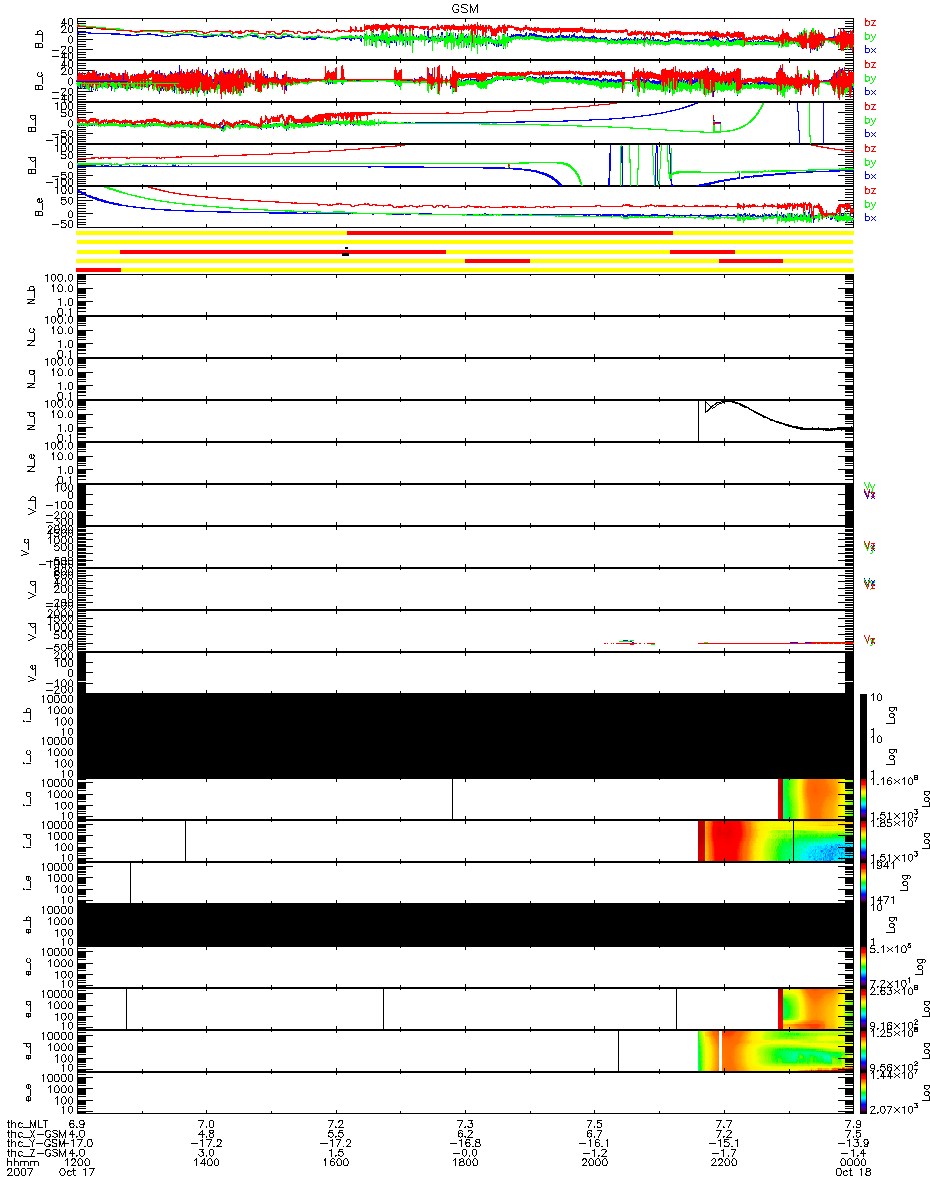Click the 2.07×10³ color bar value

point(896,1111)
